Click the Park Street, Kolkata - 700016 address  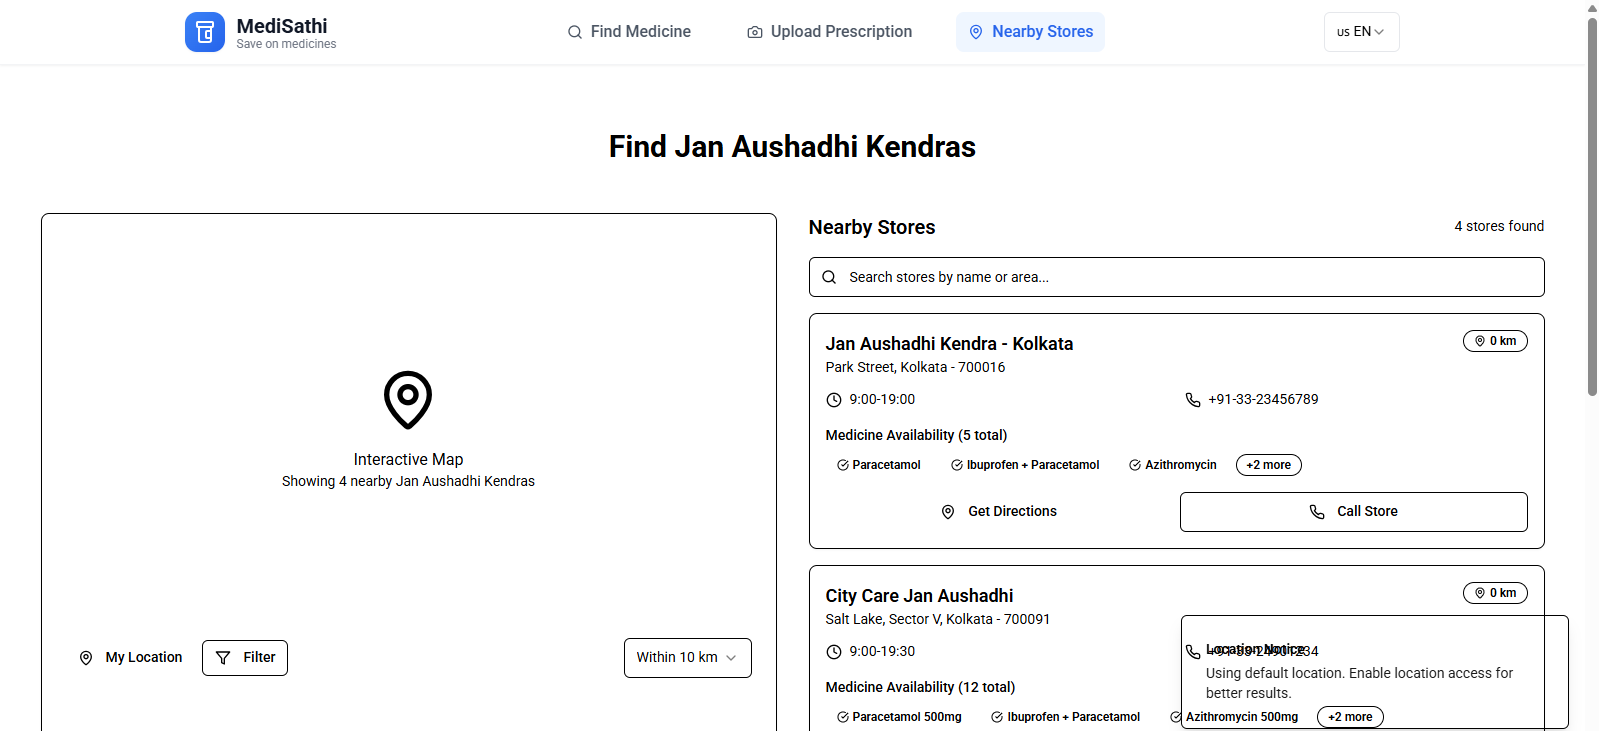(915, 367)
